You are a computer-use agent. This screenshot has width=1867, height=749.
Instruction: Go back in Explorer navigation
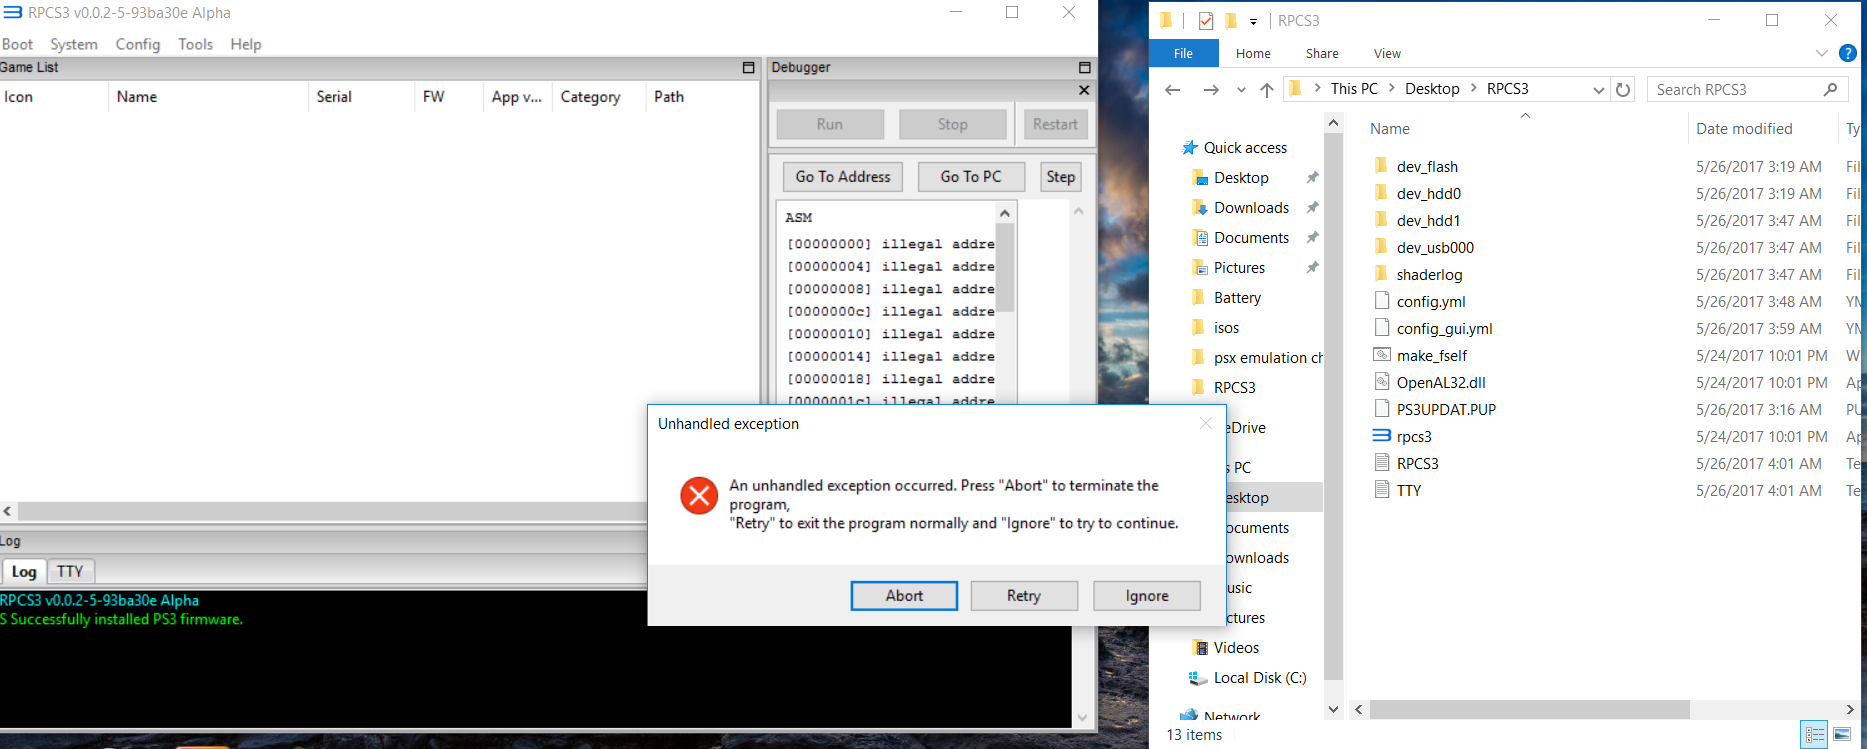point(1173,90)
